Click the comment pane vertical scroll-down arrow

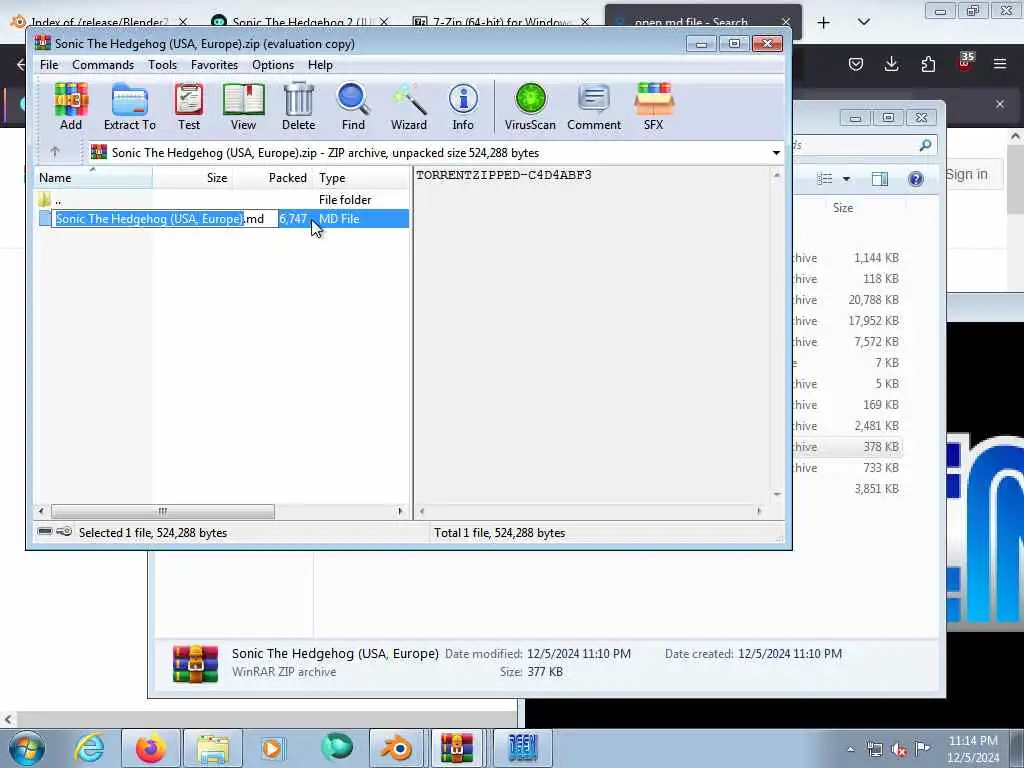tap(777, 494)
